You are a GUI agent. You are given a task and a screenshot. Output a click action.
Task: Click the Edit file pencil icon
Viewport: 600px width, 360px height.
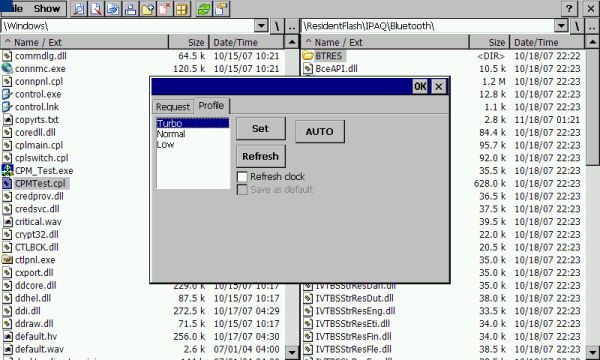[x=96, y=9]
